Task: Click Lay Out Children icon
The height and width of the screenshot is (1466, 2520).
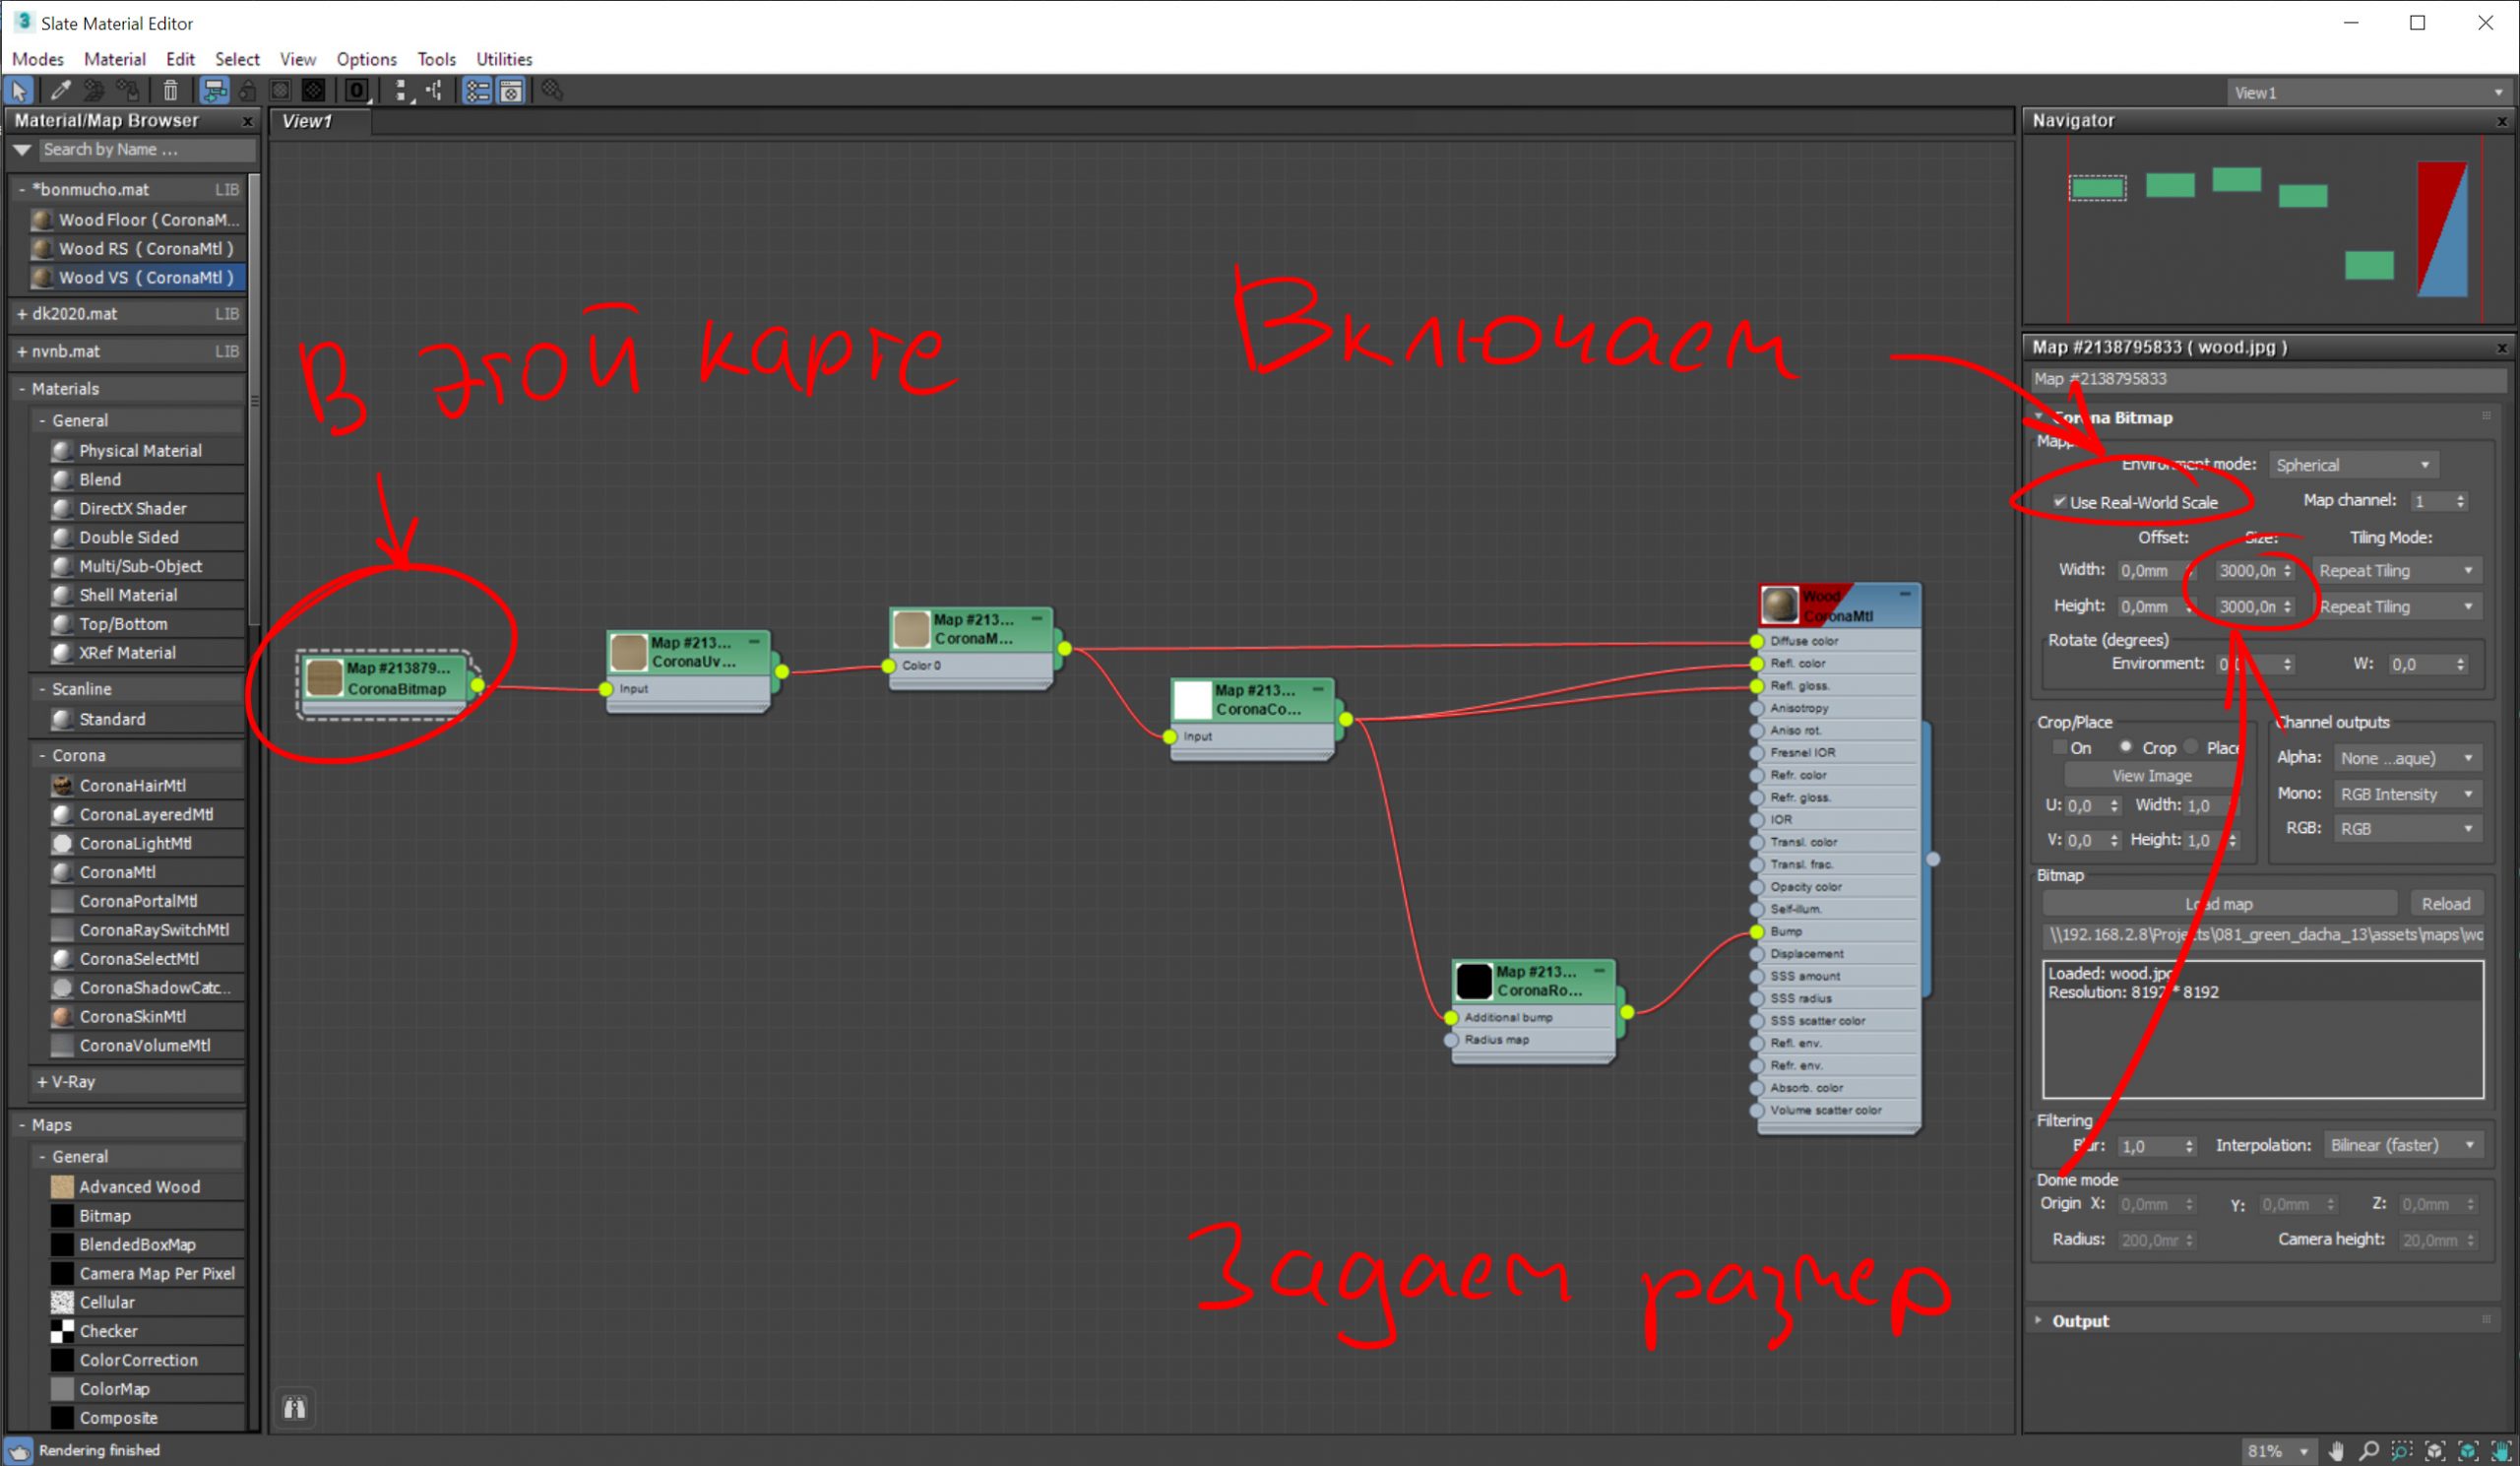Action: coord(435,91)
